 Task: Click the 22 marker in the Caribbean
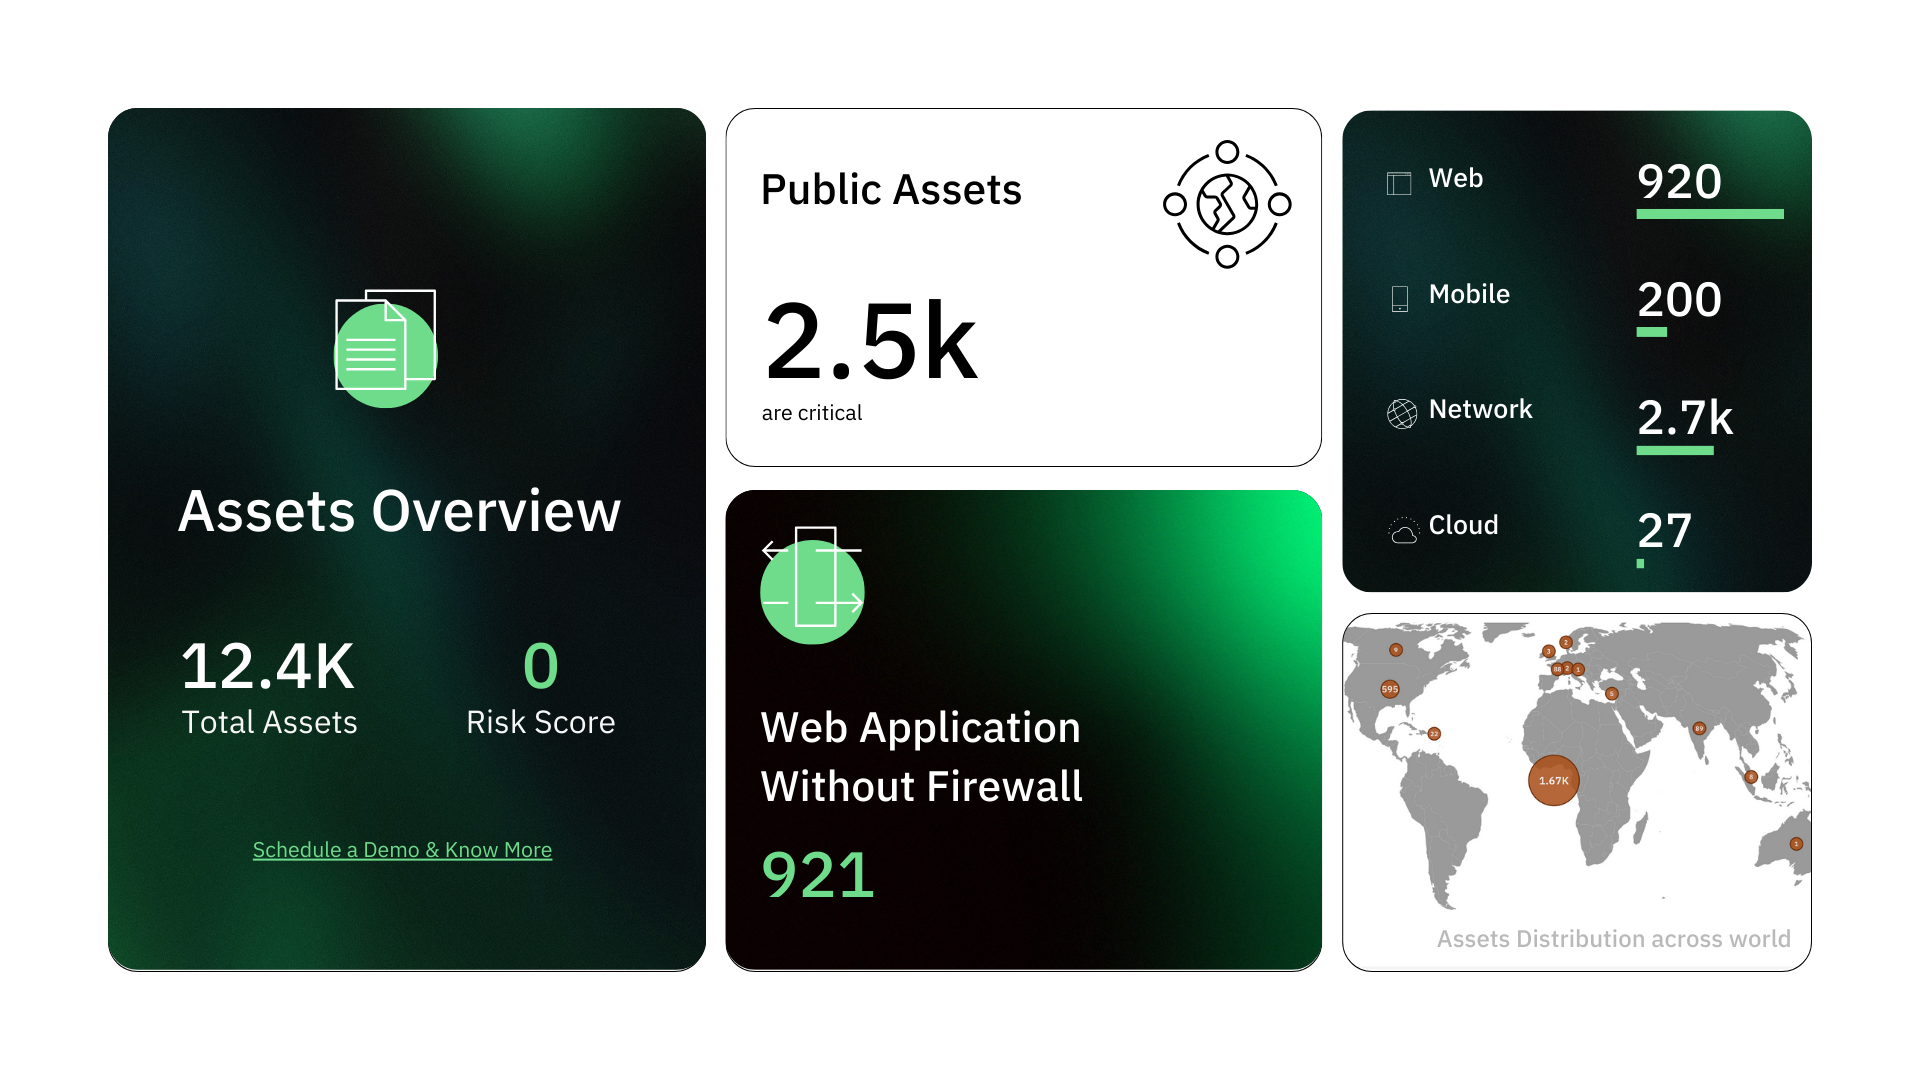(x=1434, y=734)
